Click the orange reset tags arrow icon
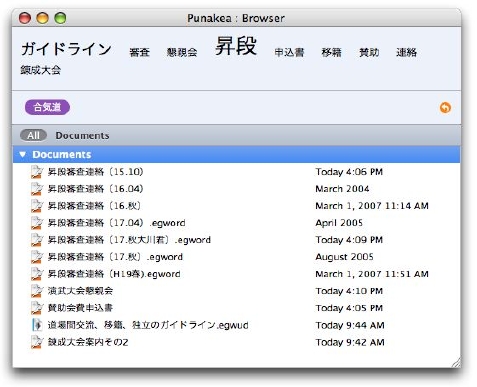 coord(445,108)
